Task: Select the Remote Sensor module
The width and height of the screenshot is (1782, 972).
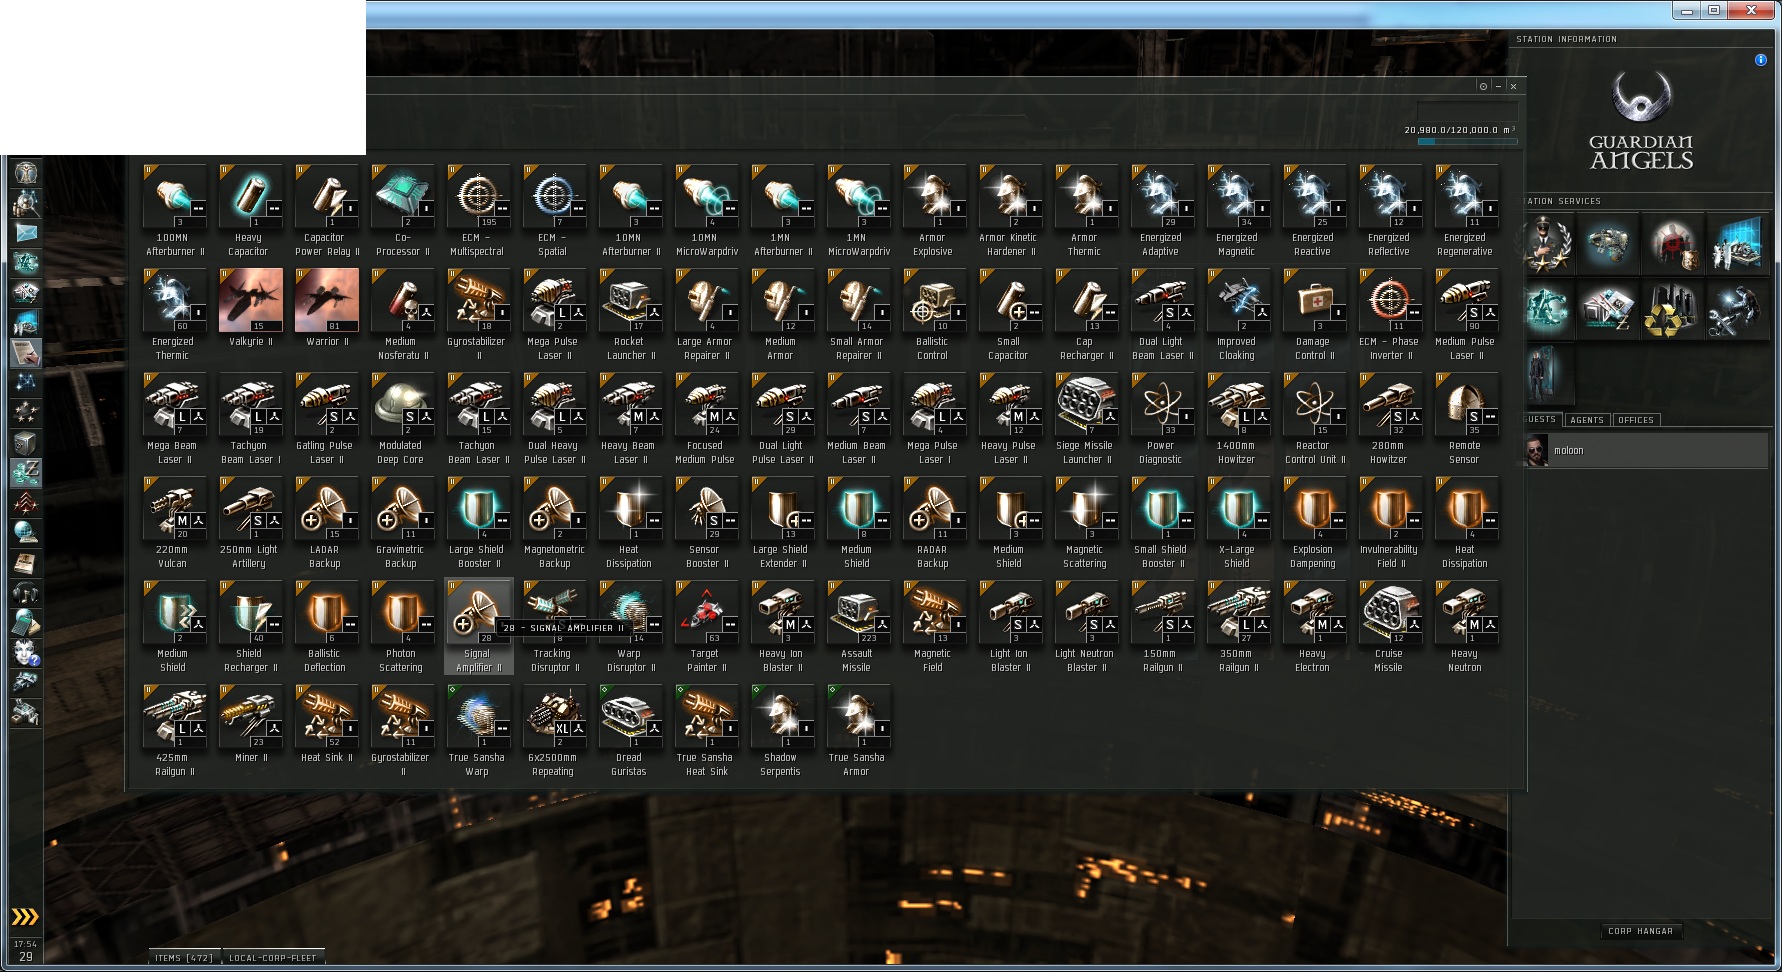Action: pos(1465,418)
